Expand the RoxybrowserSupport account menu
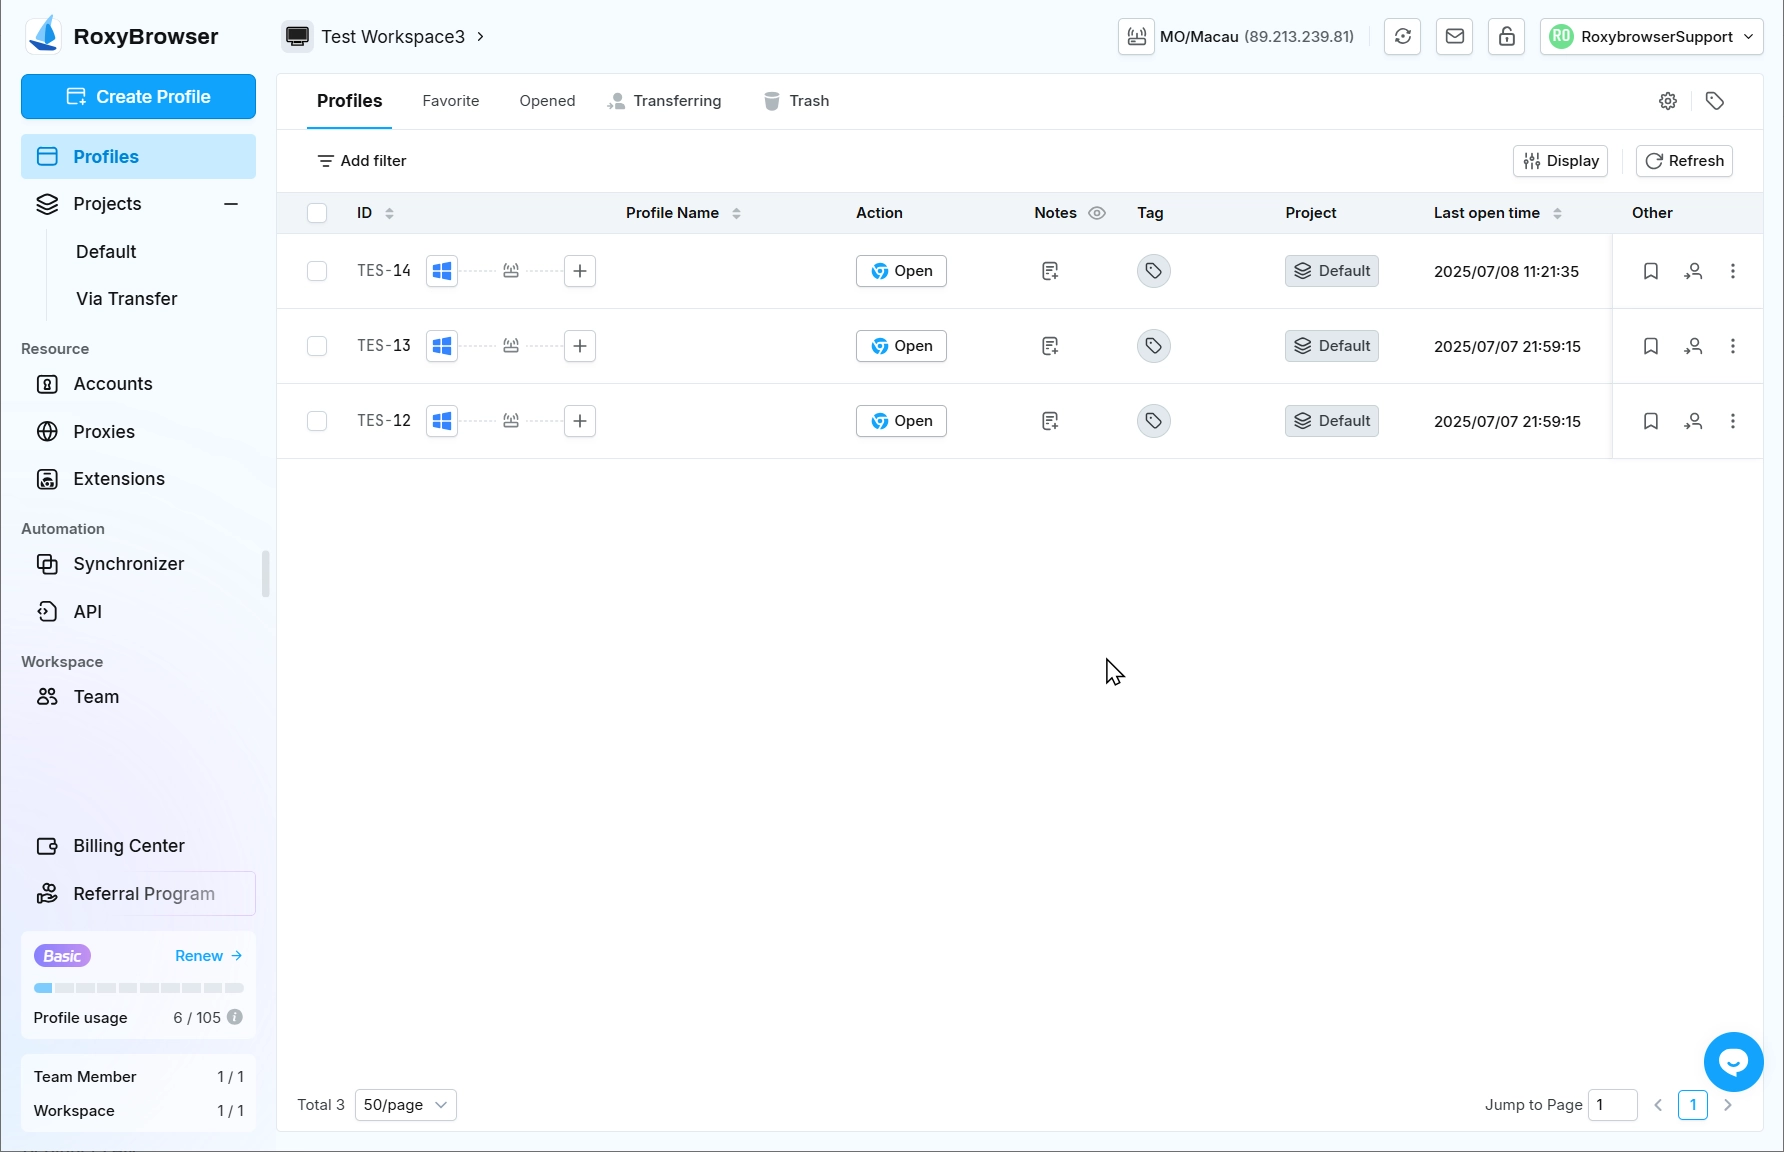1784x1152 pixels. 1651,37
